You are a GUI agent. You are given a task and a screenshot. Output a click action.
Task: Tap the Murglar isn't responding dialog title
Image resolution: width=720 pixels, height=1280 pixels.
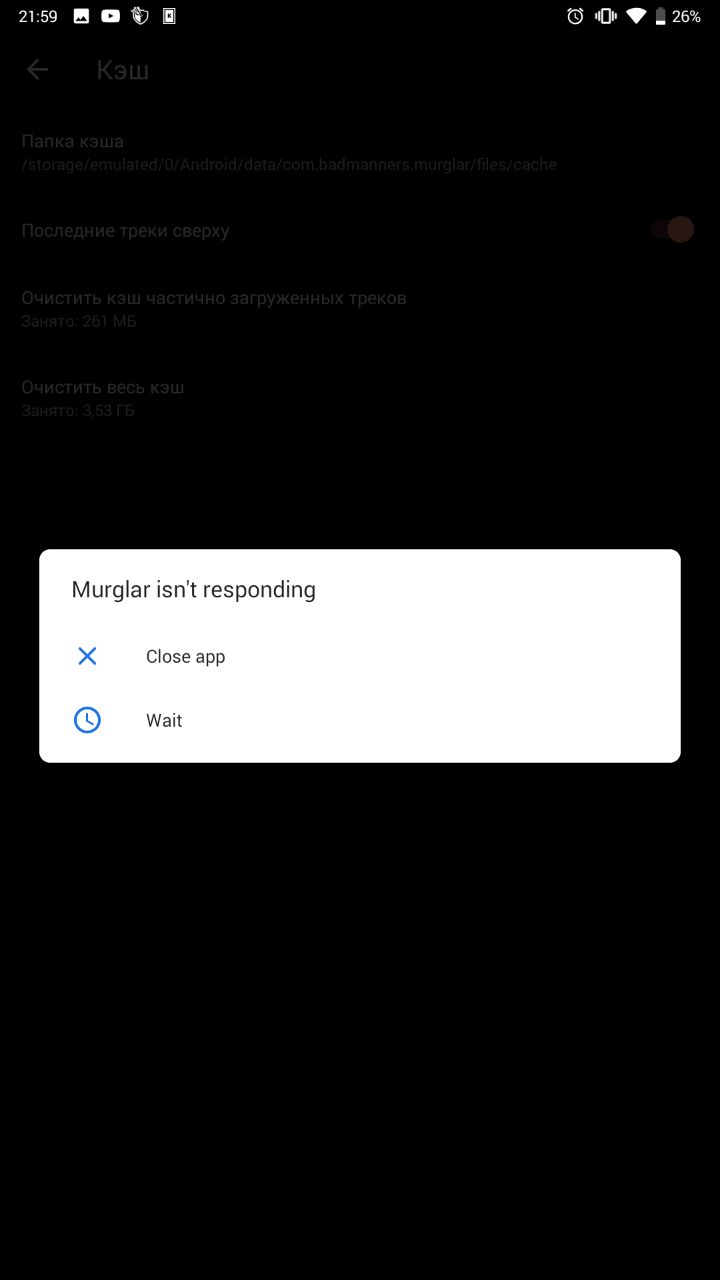[193, 589]
